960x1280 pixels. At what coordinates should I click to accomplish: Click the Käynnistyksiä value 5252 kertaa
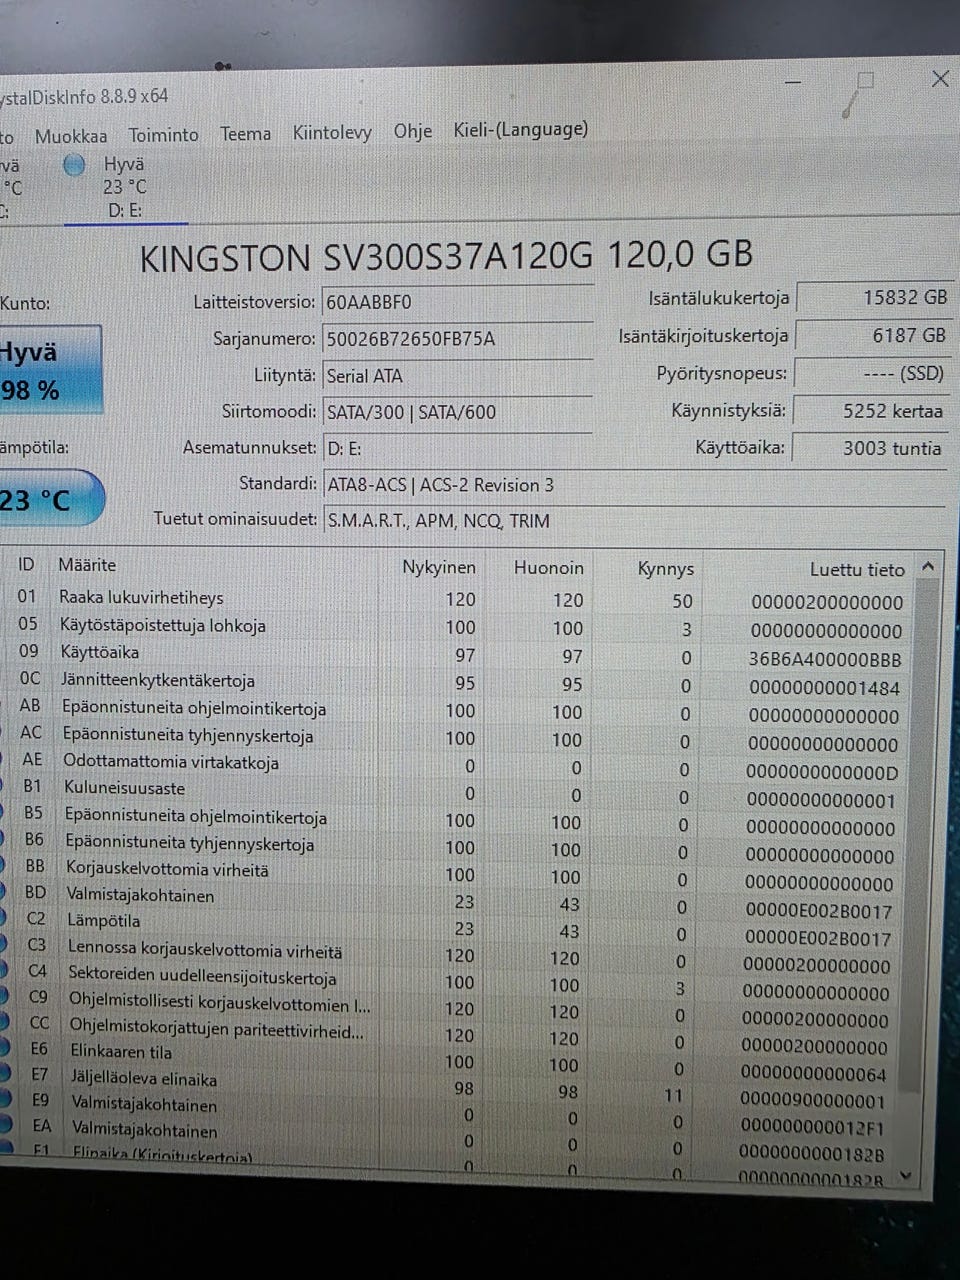[x=873, y=411]
